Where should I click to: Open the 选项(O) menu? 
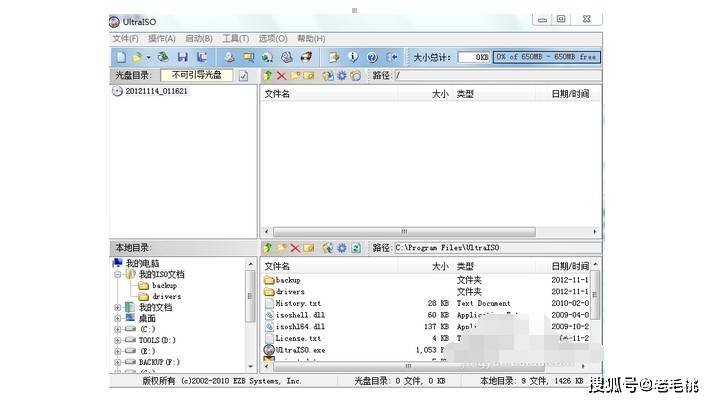pyautogui.click(x=273, y=39)
